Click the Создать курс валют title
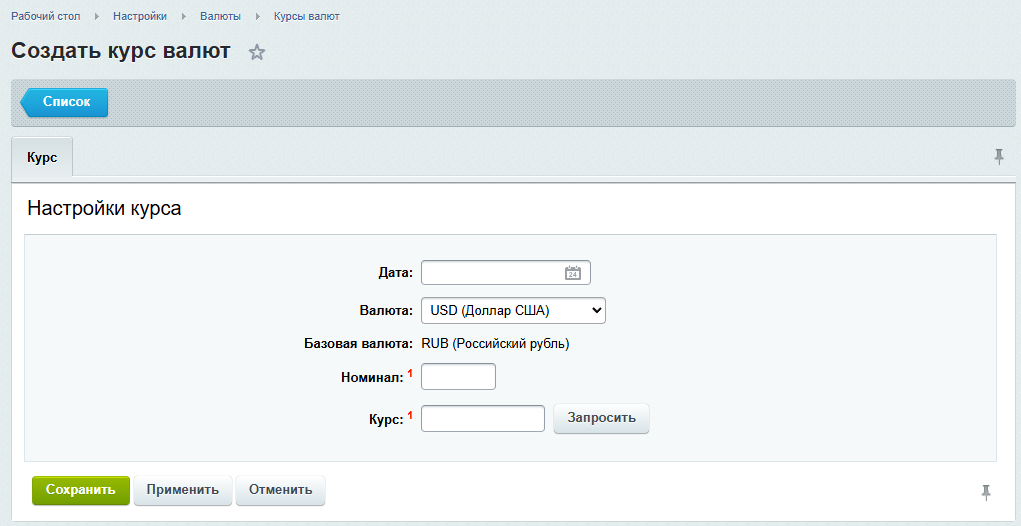This screenshot has height=526, width=1021. 121,51
